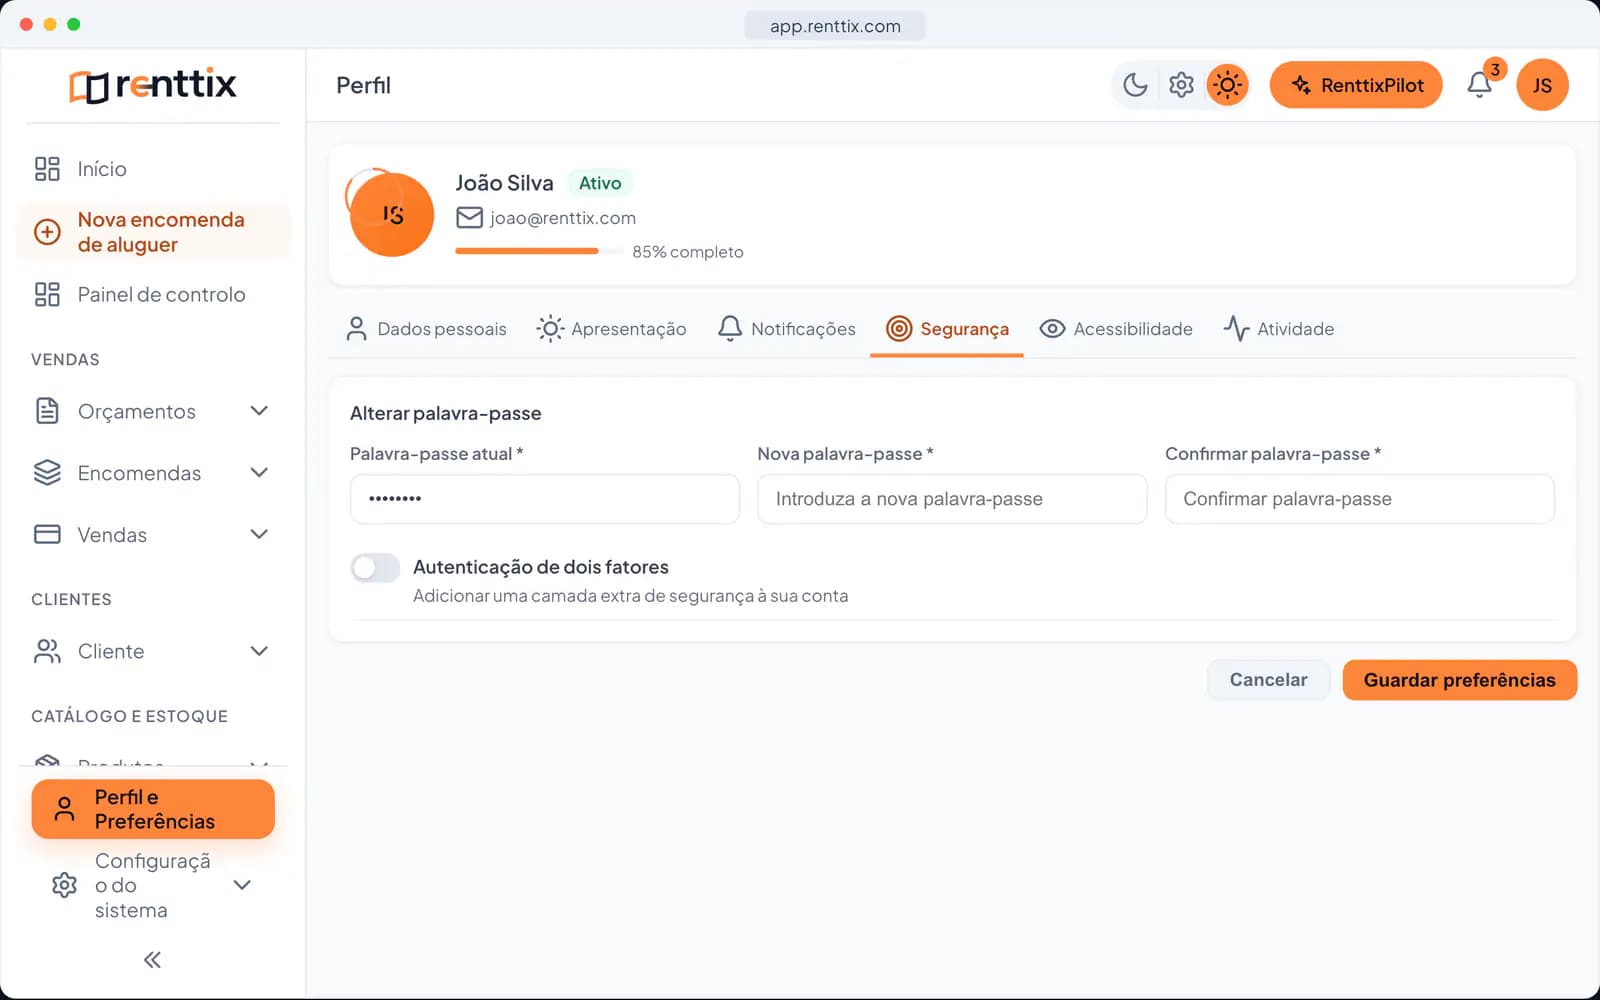Click the plus icon for Nova encomenda
This screenshot has width=1600, height=1000.
click(47, 232)
